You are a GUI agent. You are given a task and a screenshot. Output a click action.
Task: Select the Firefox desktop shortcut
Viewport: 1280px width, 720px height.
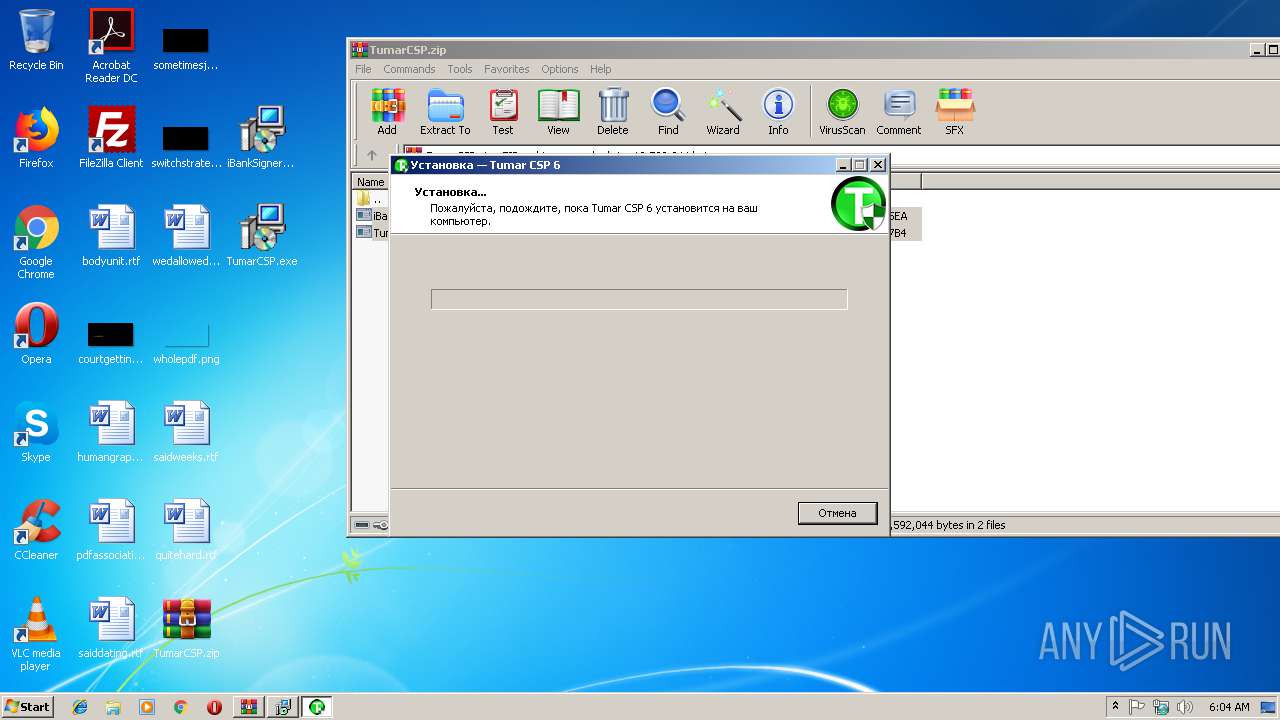[x=36, y=138]
